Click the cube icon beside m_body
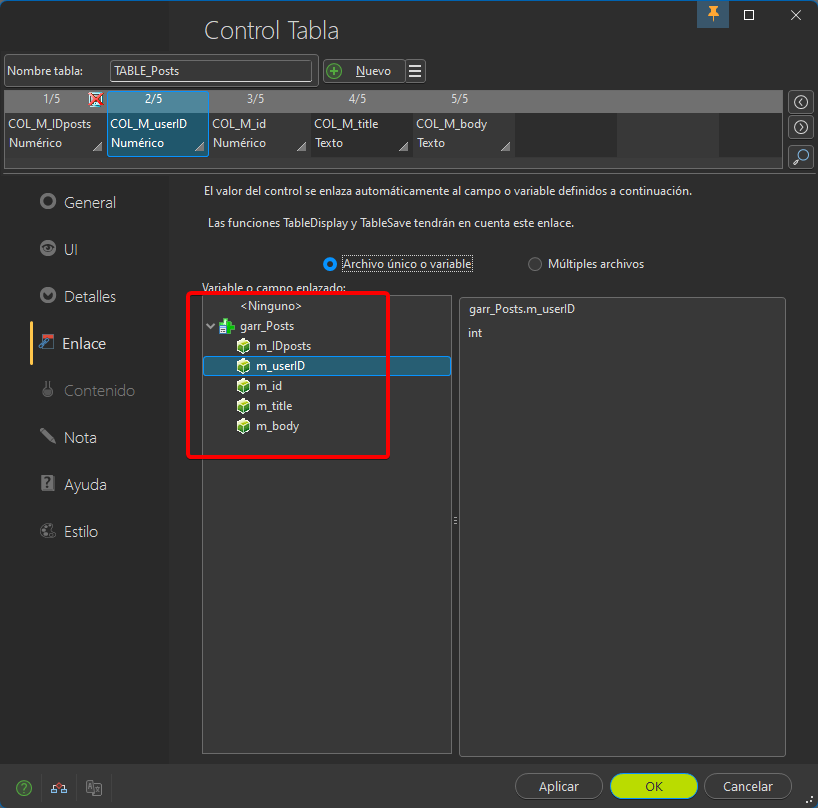This screenshot has height=808, width=818. pyautogui.click(x=244, y=426)
